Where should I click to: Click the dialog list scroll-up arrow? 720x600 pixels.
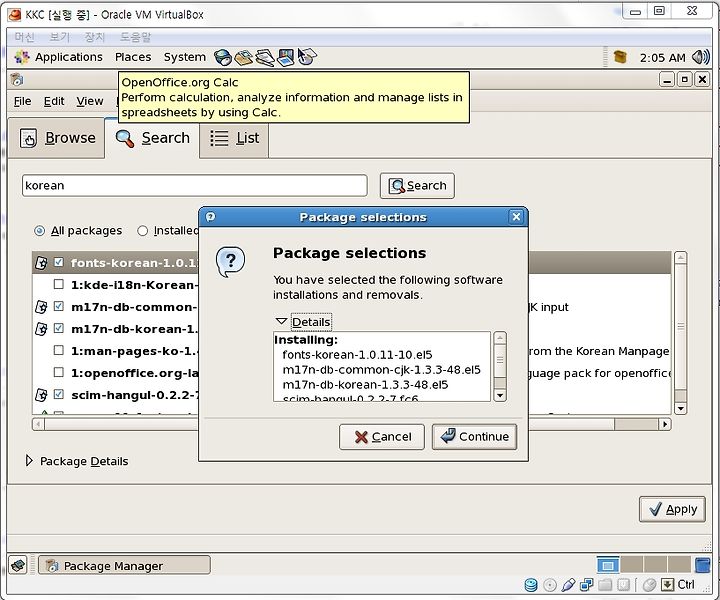(x=500, y=338)
